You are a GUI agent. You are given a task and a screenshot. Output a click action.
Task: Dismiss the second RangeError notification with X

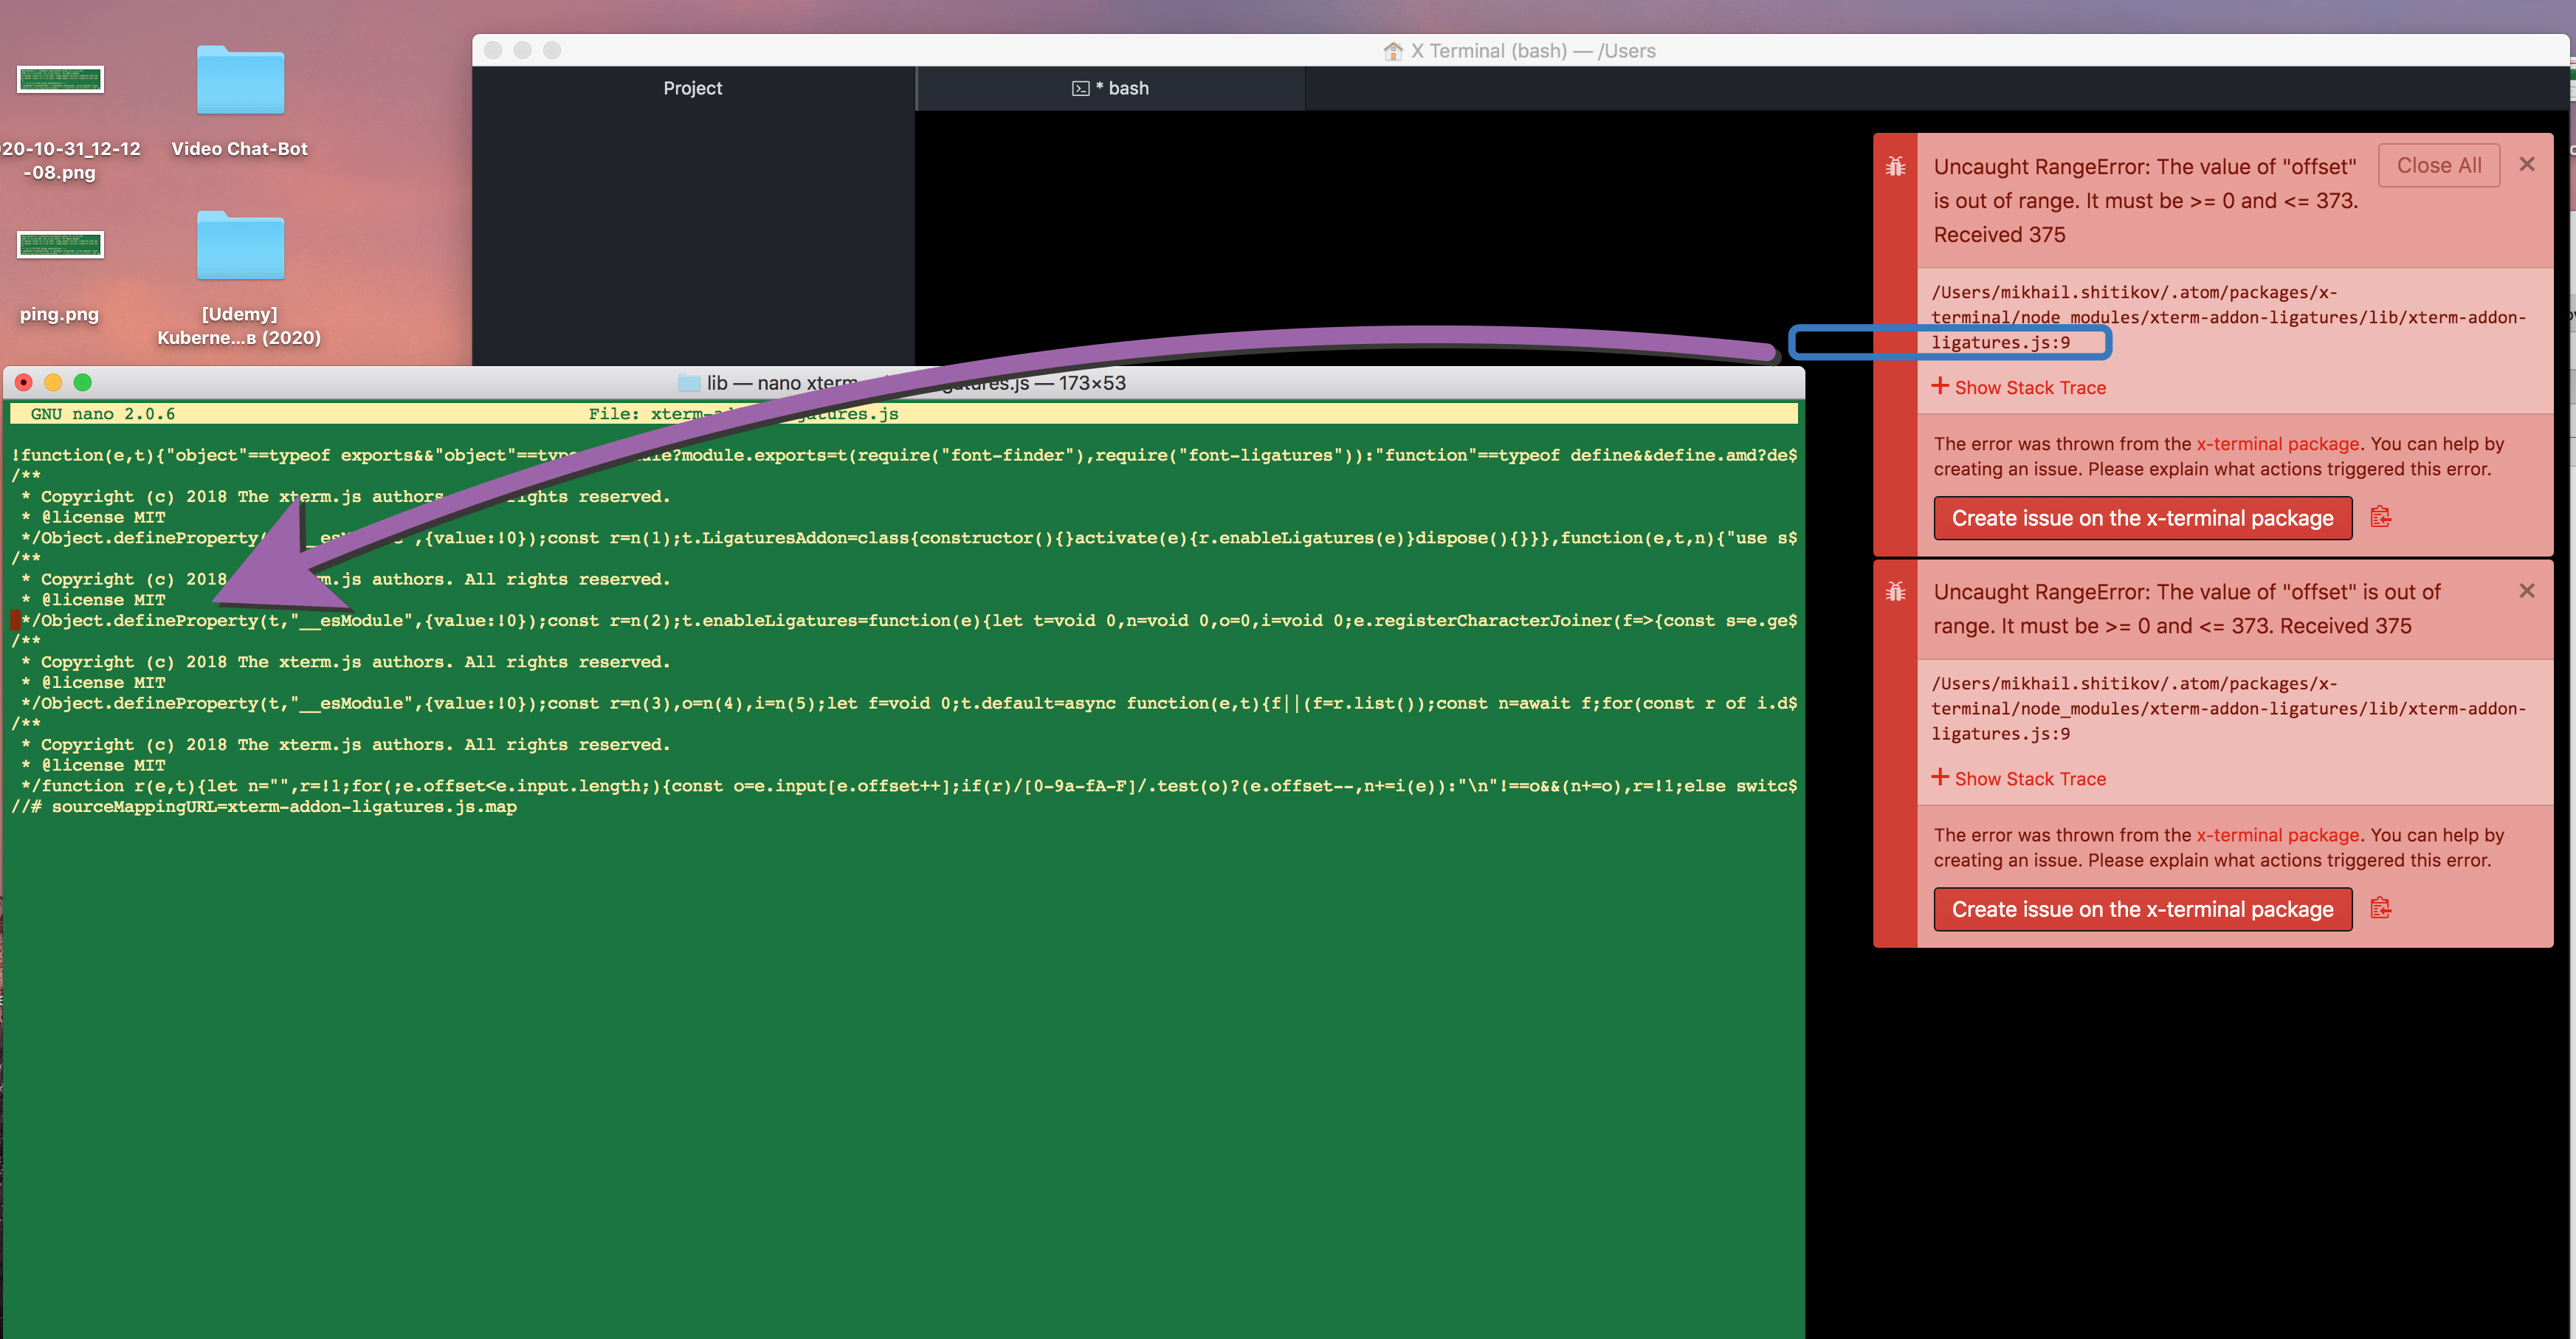(x=2526, y=590)
